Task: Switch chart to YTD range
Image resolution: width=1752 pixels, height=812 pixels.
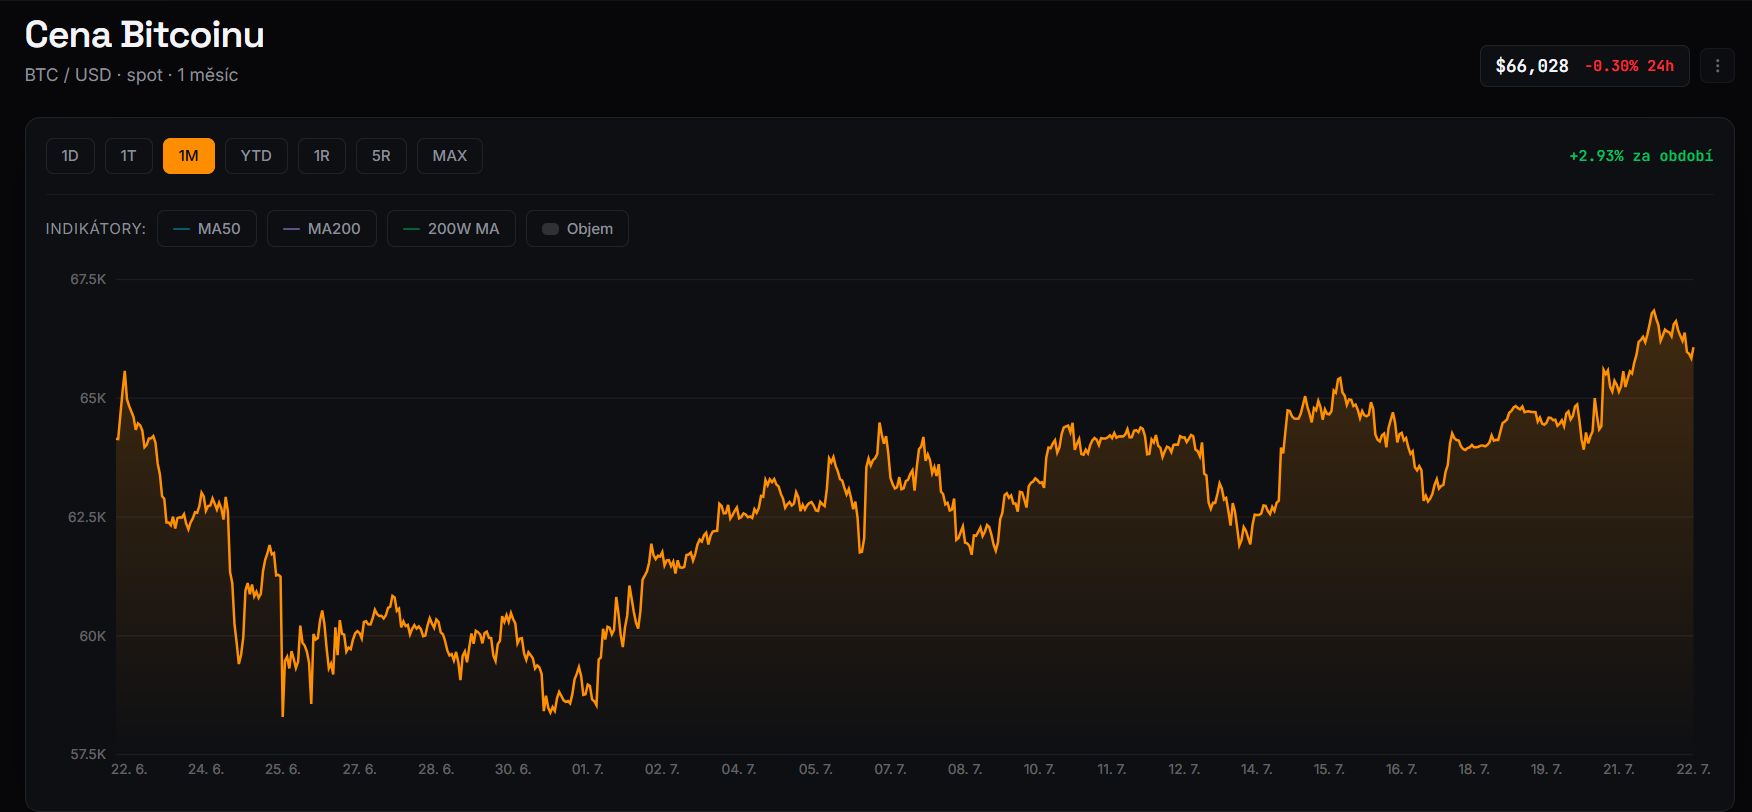Action: (x=256, y=156)
